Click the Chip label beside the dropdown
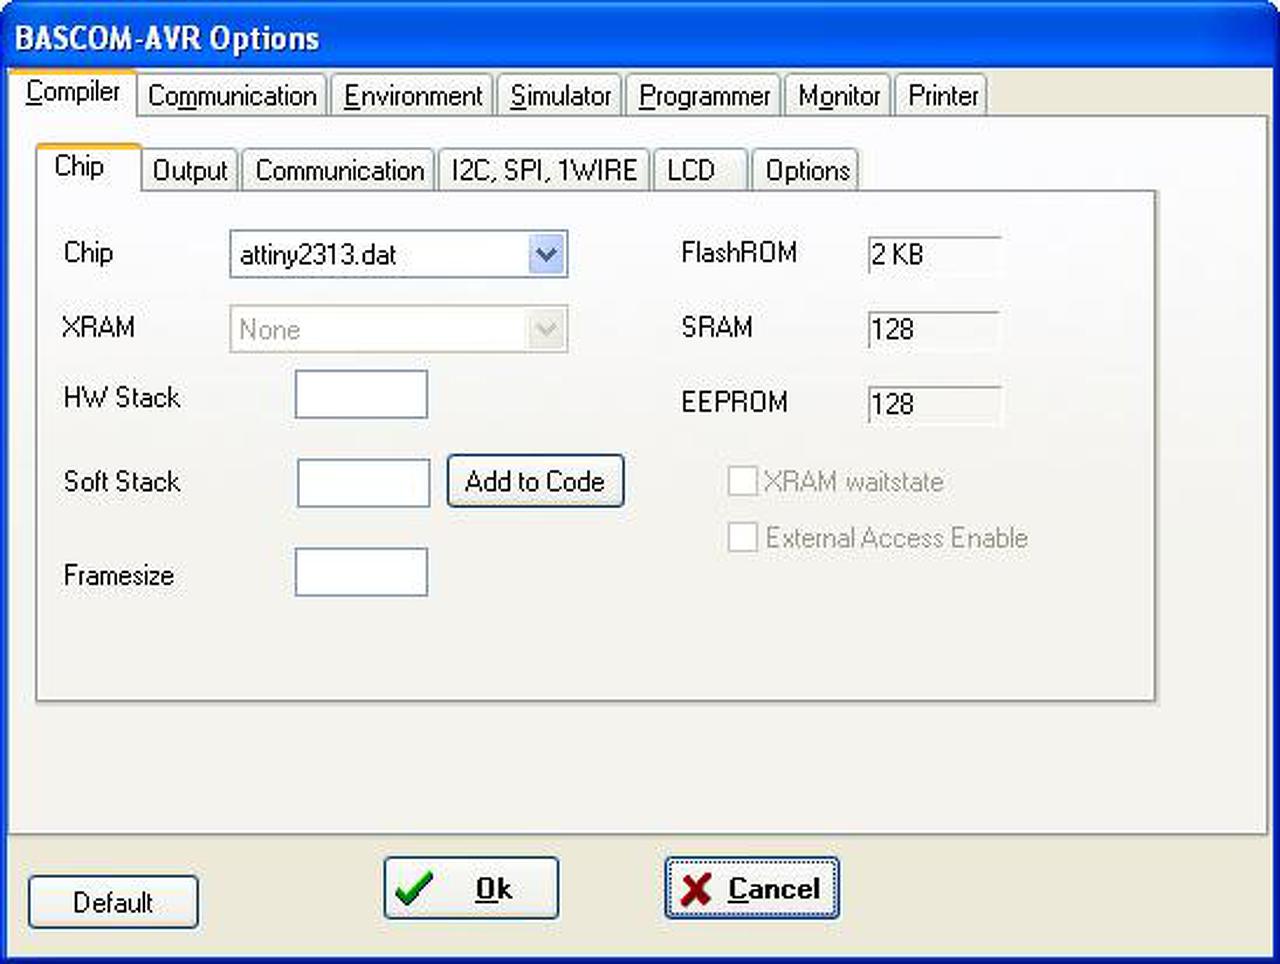 click(x=88, y=252)
